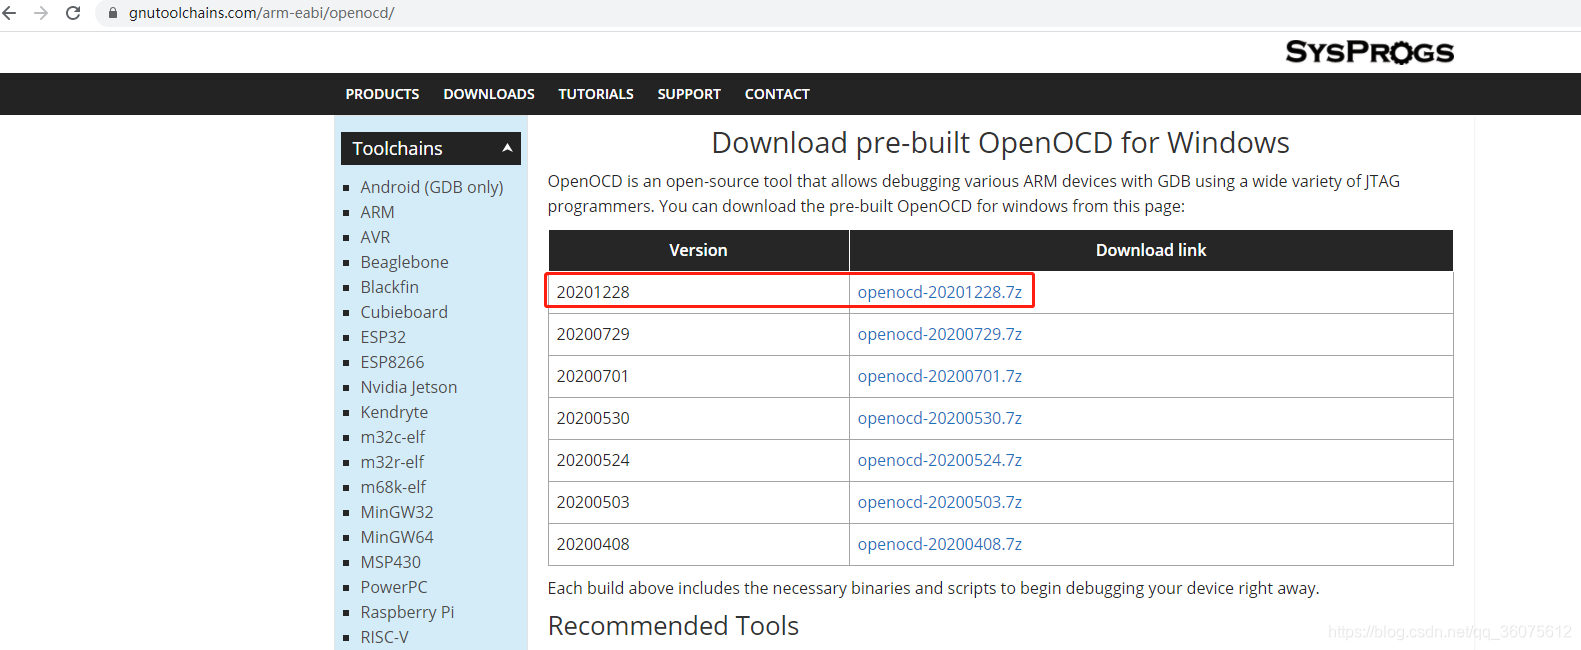Select version cell 20200503

[698, 502]
